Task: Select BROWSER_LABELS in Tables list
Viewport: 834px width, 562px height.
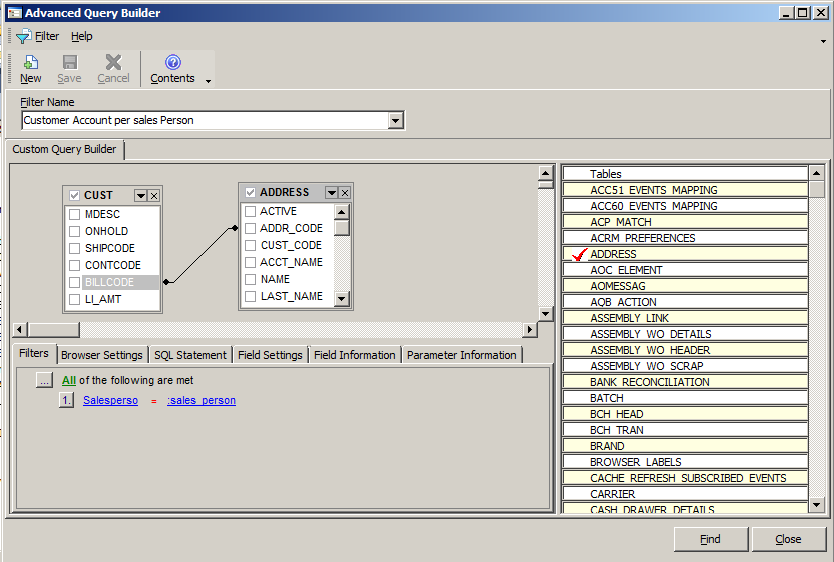Action: [x=685, y=463]
